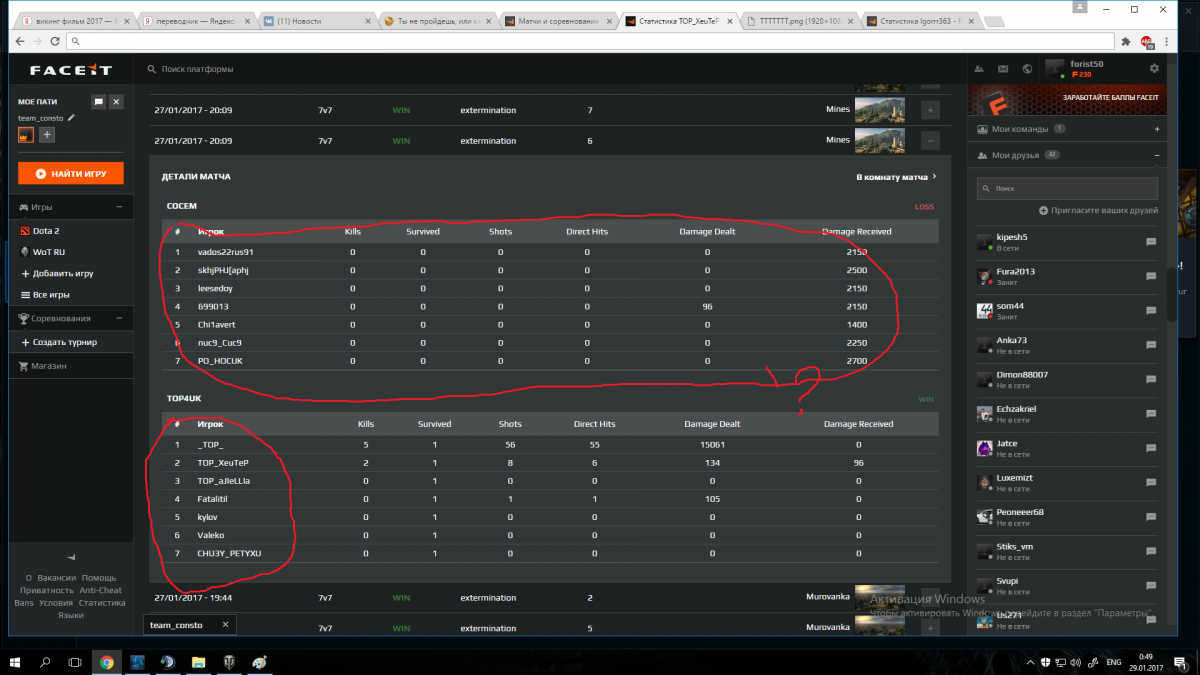The width and height of the screenshot is (1200, 675).
Task: Open the Windows Start menu
Action: 16,662
